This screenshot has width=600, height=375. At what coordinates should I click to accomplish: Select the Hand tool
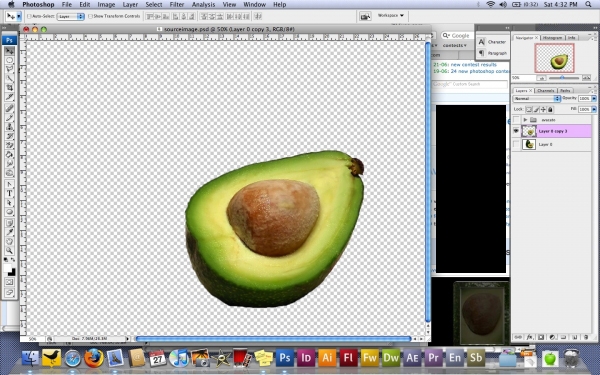10,241
